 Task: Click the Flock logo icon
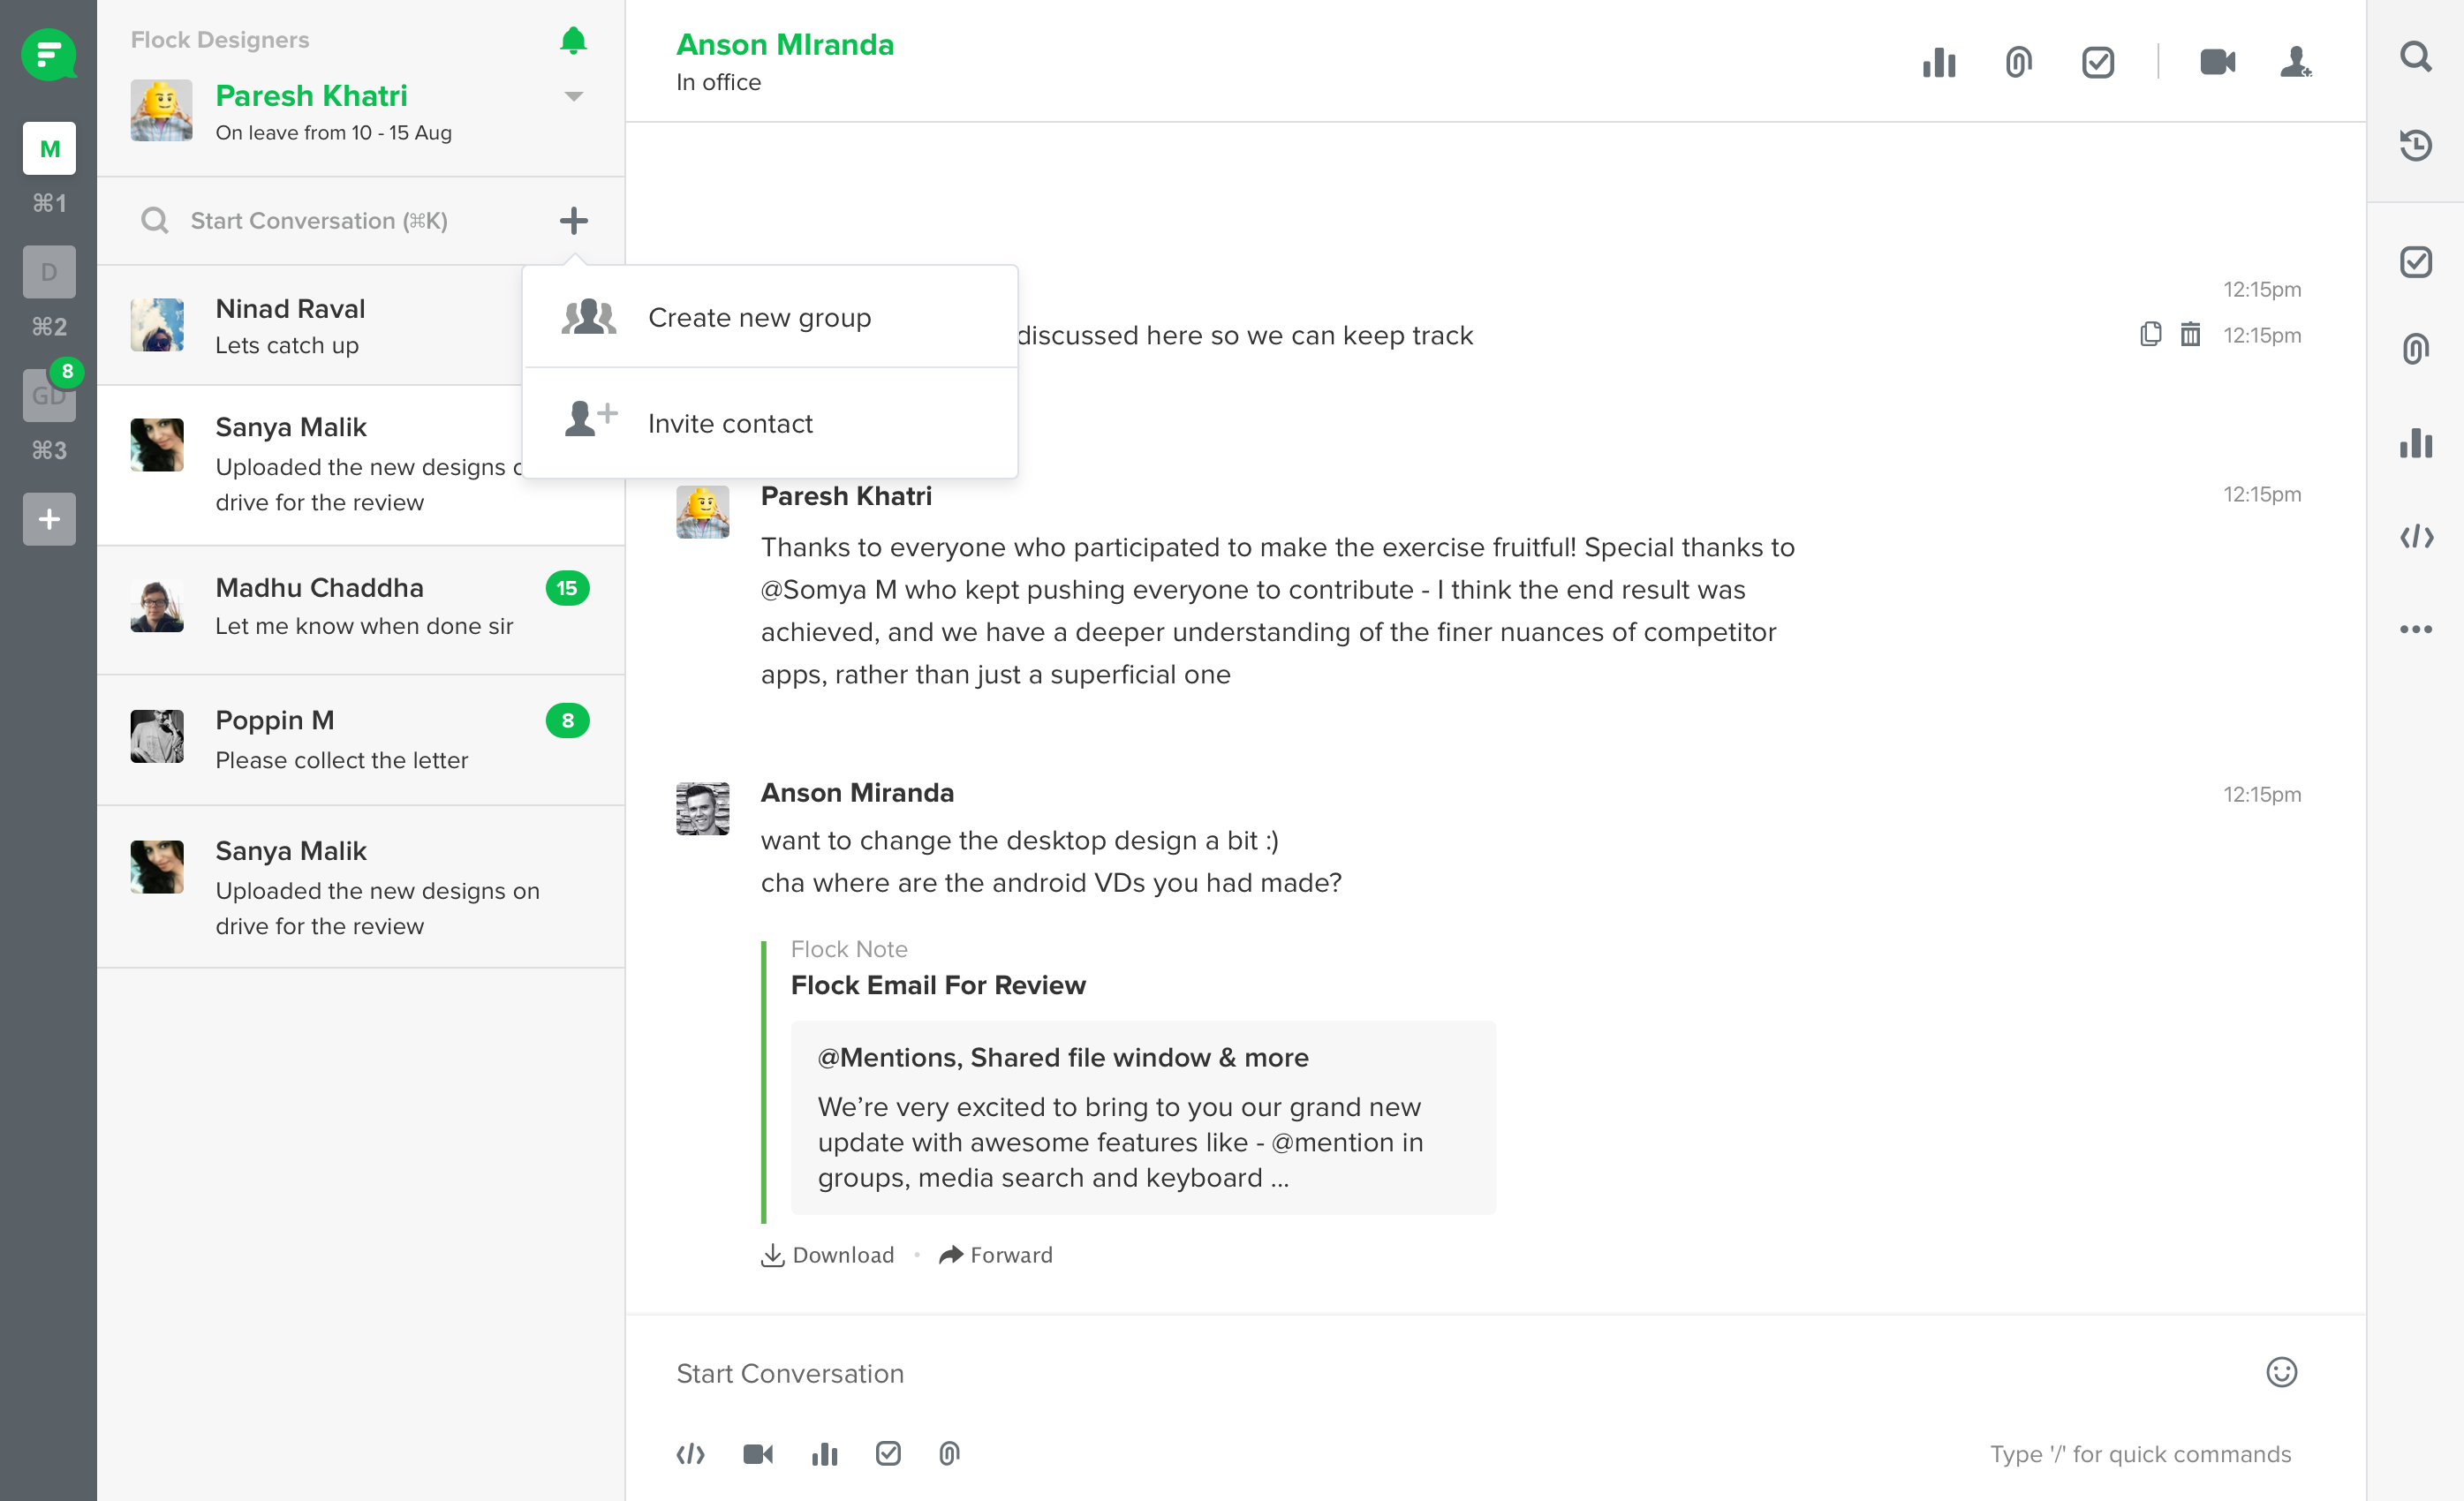click(x=49, y=54)
